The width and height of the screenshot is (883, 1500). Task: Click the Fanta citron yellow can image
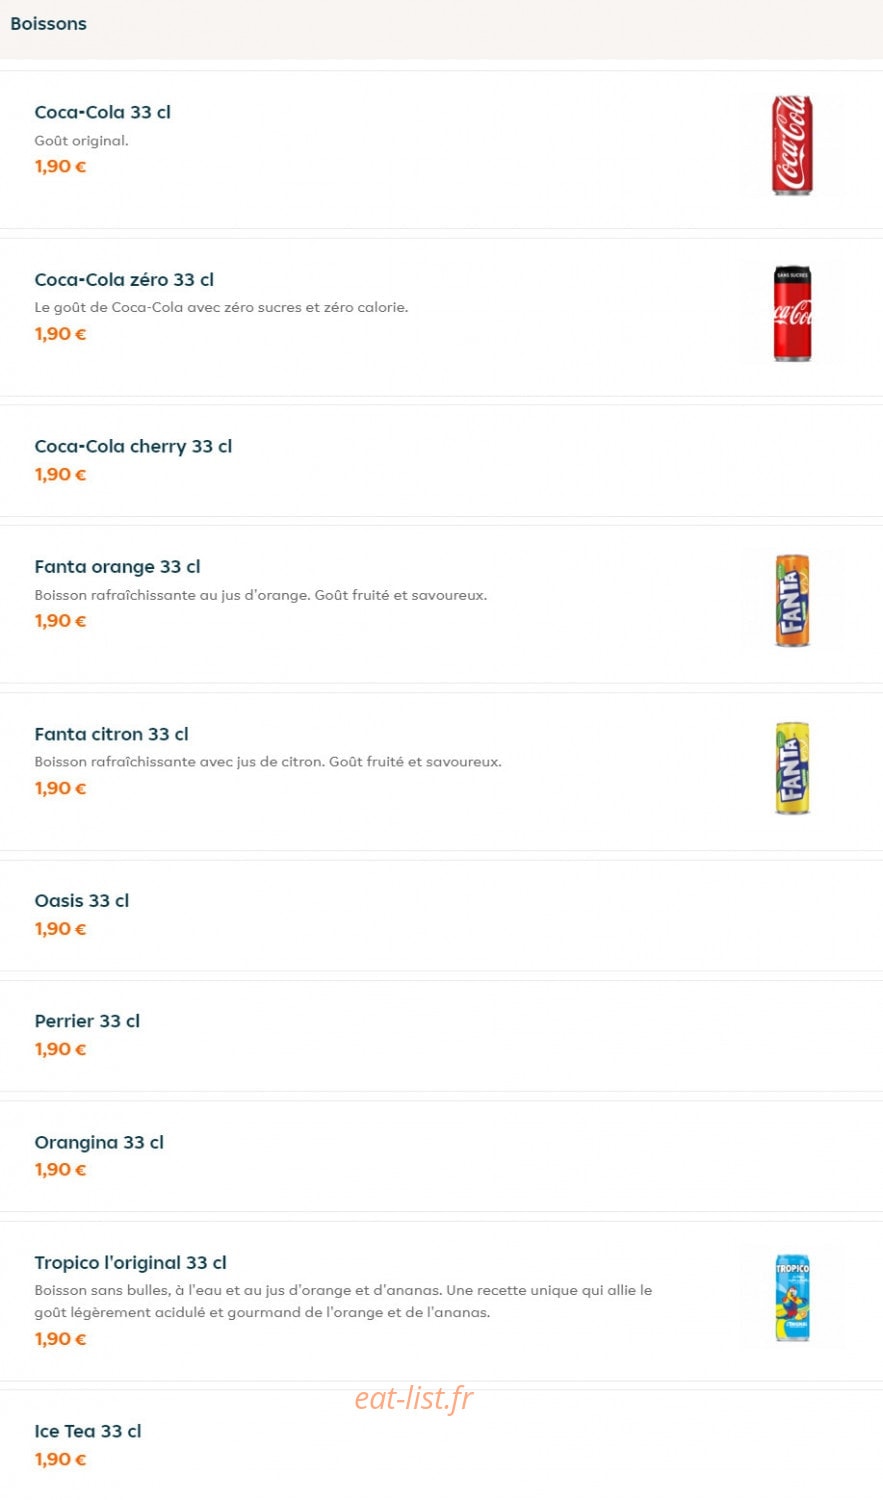coord(792,768)
